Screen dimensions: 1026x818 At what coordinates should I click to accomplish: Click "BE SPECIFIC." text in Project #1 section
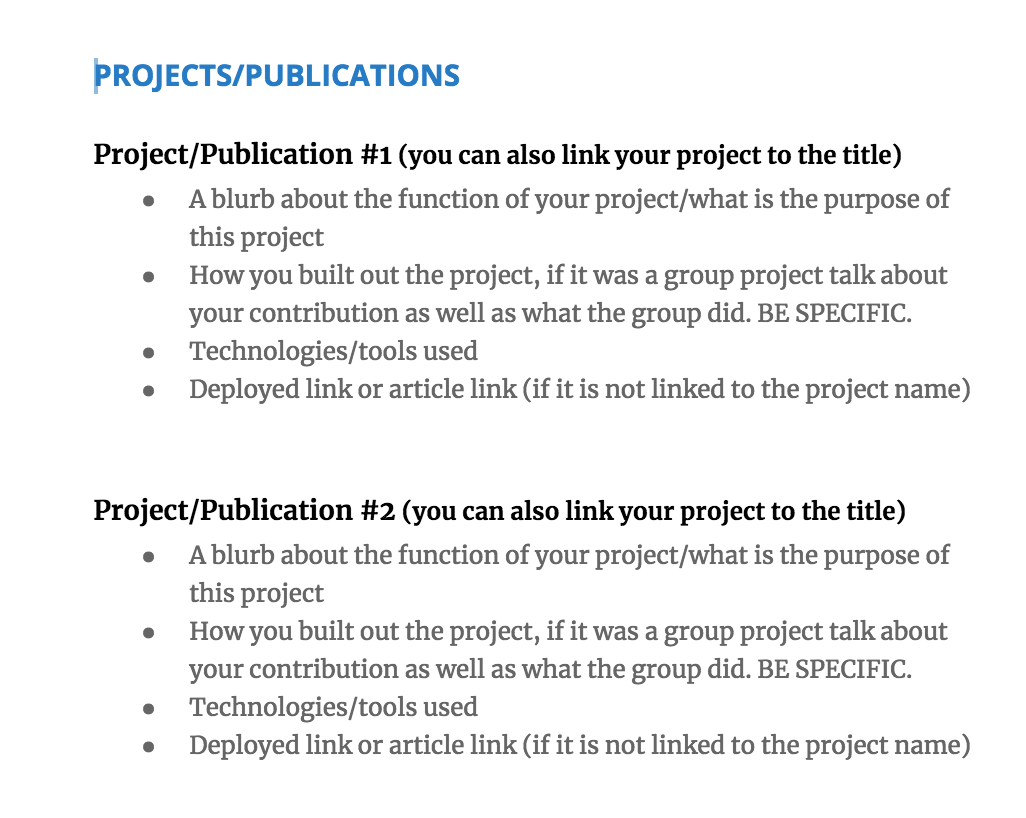(834, 313)
